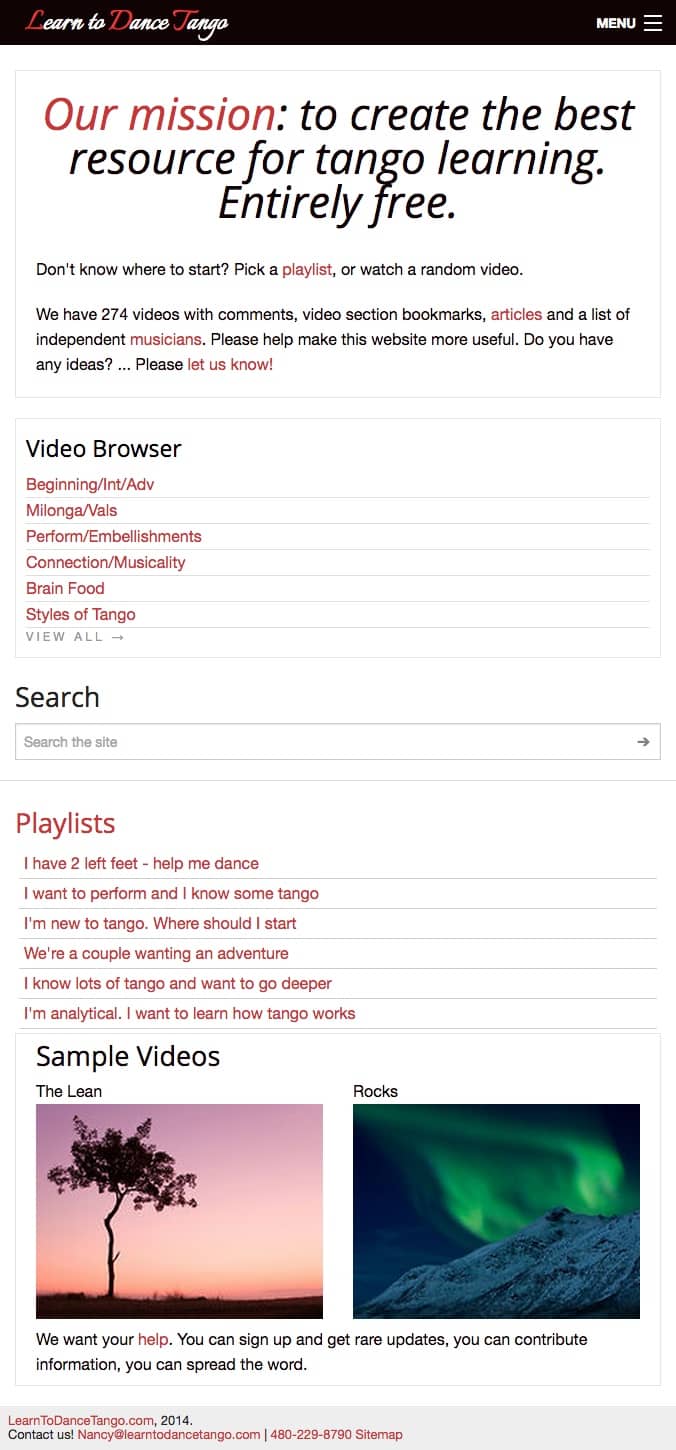Click VIEW ALL under Video Browser

(x=75, y=637)
